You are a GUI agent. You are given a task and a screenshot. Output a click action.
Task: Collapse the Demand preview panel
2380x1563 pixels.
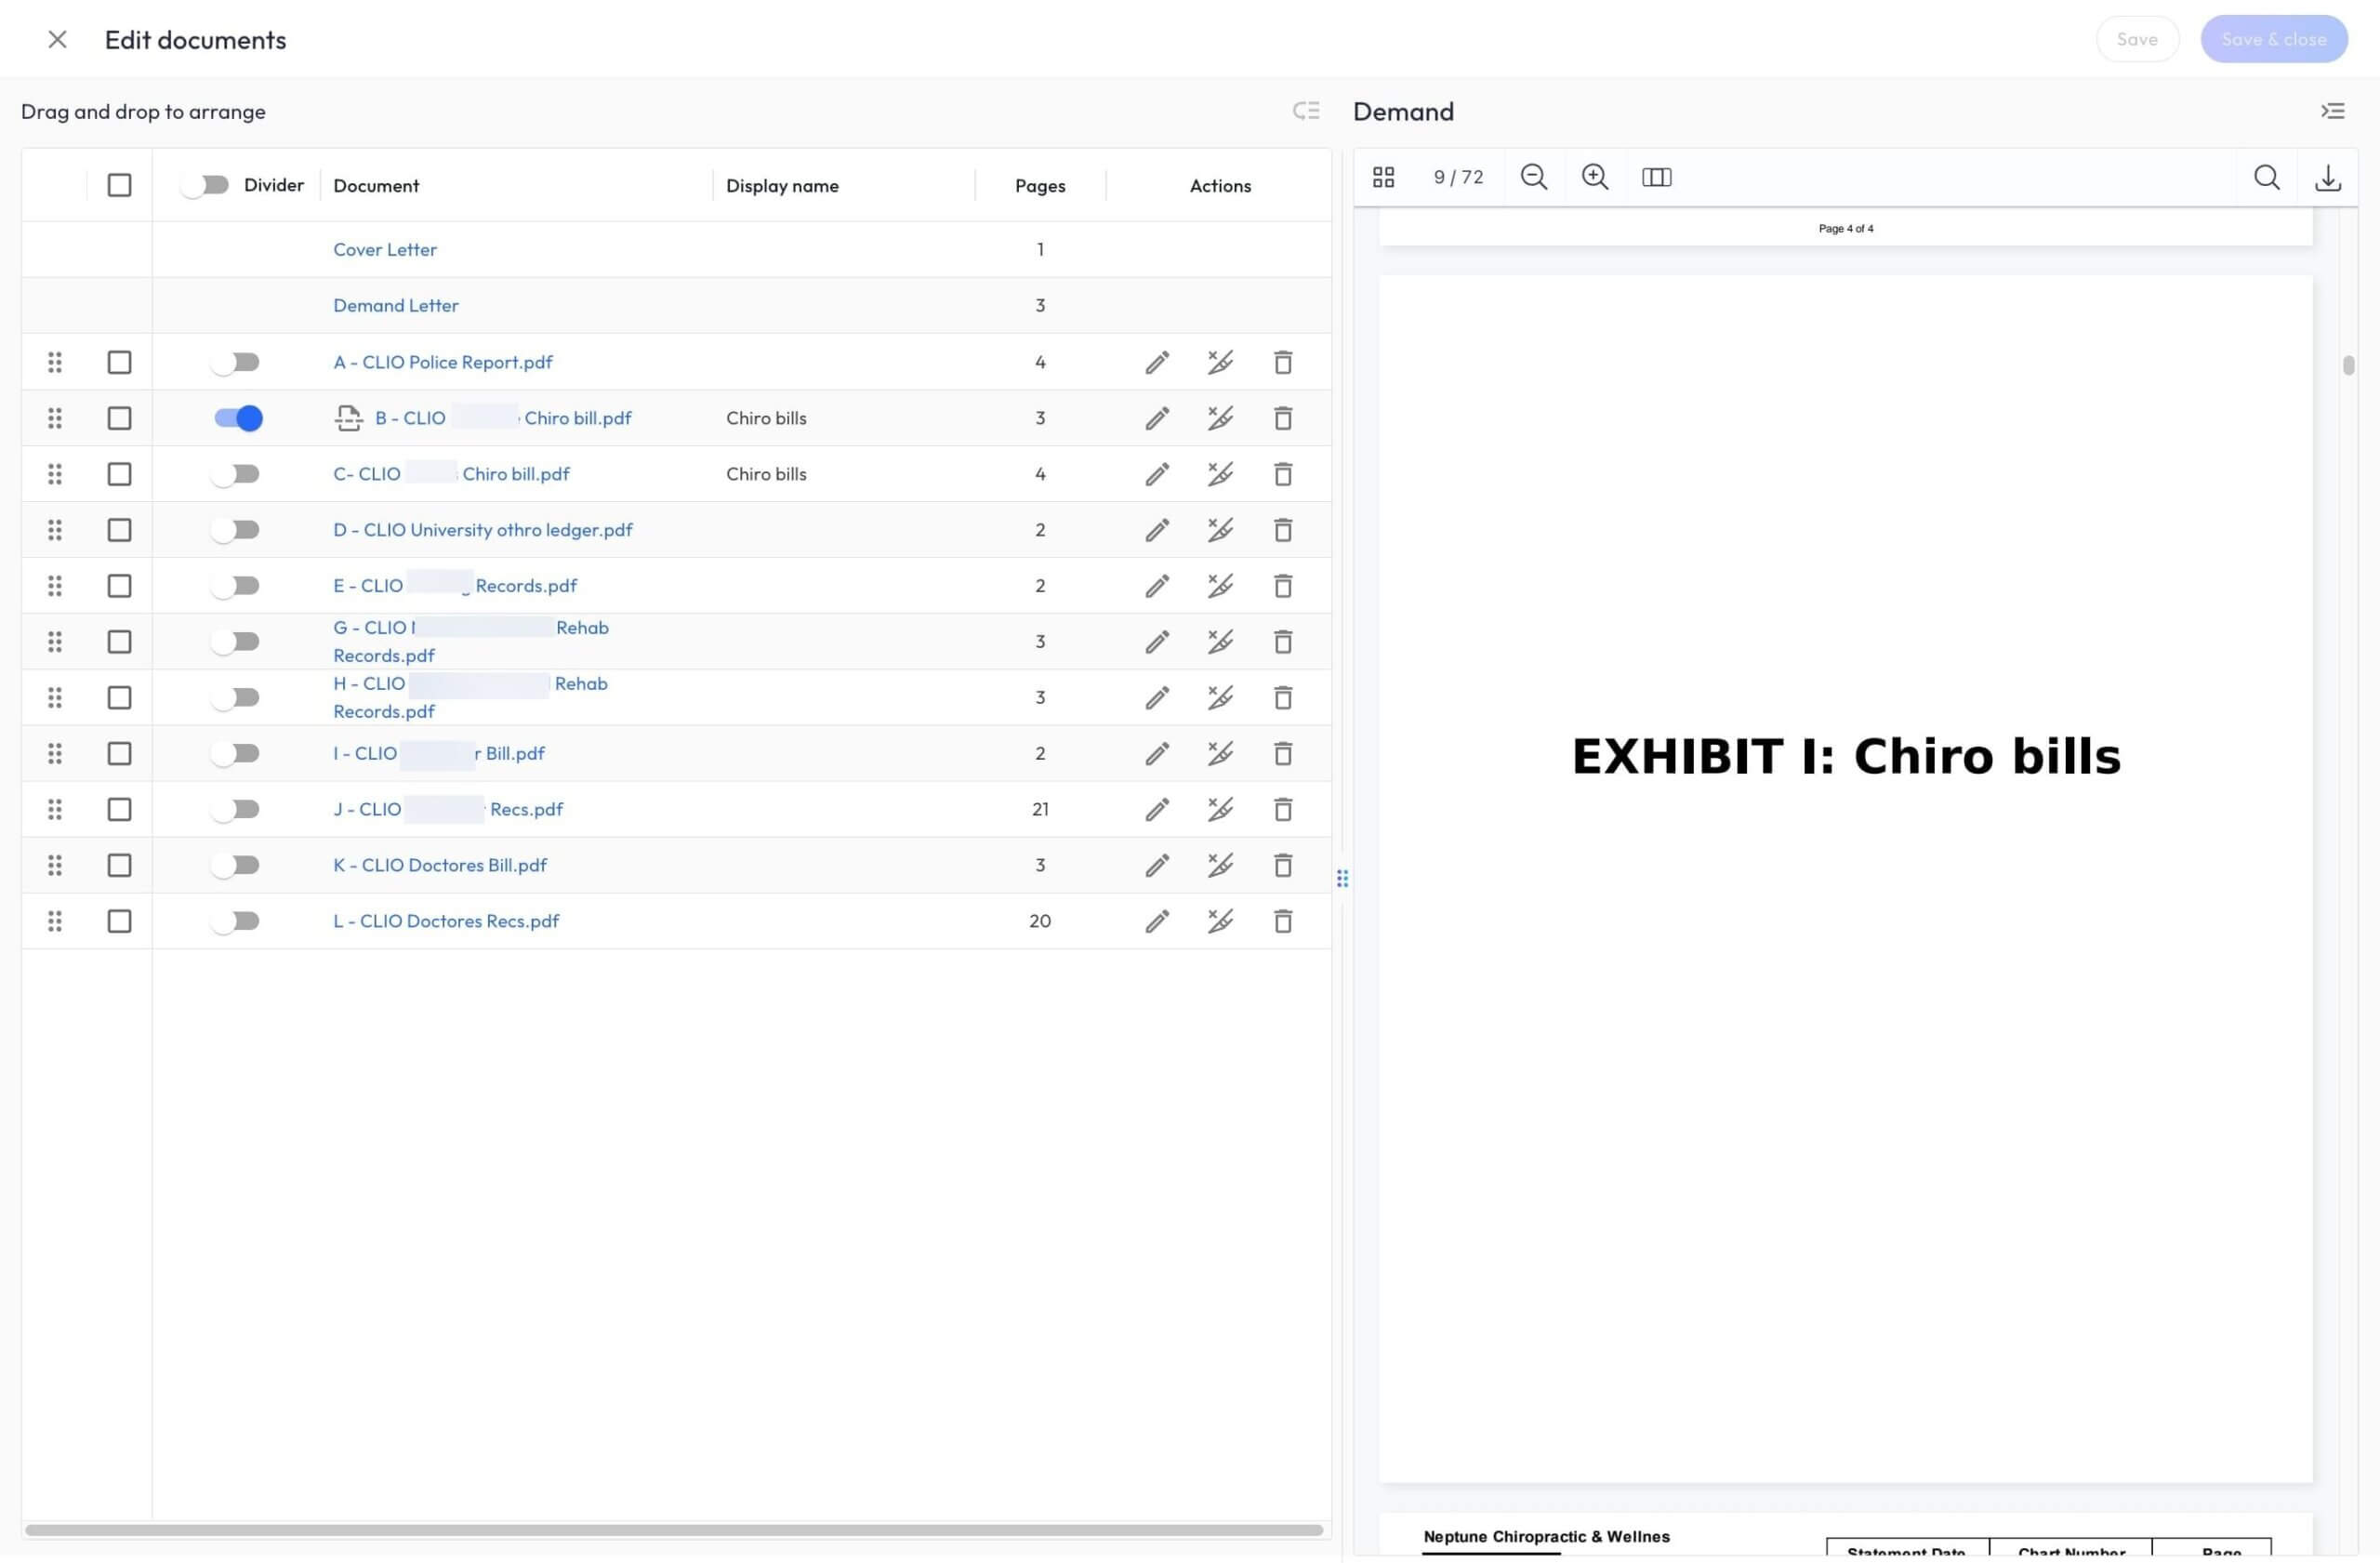pos(2332,111)
